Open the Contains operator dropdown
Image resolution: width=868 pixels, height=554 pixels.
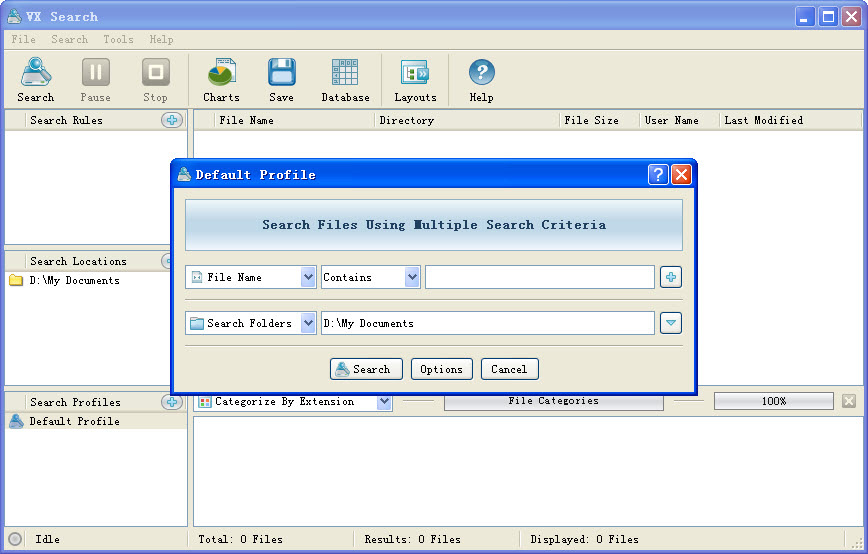pos(412,277)
